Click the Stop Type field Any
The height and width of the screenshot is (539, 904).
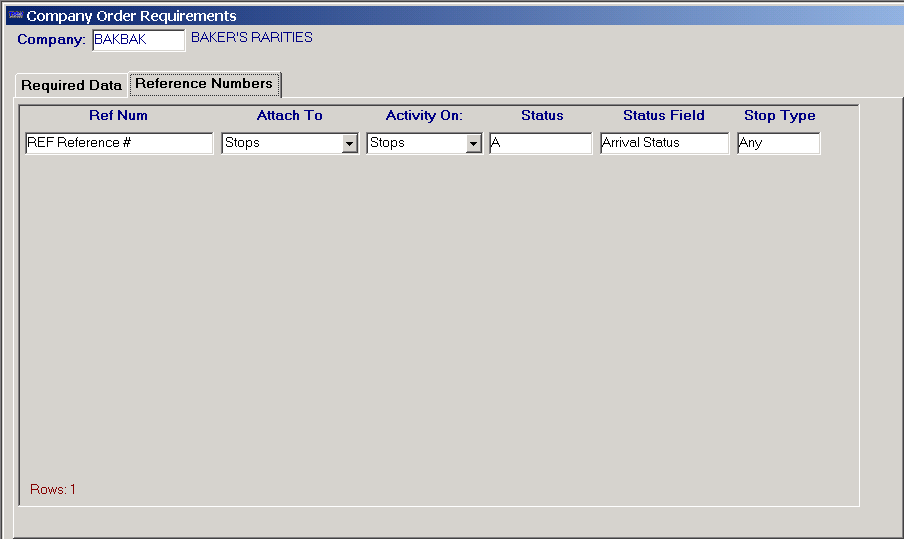tap(778, 143)
